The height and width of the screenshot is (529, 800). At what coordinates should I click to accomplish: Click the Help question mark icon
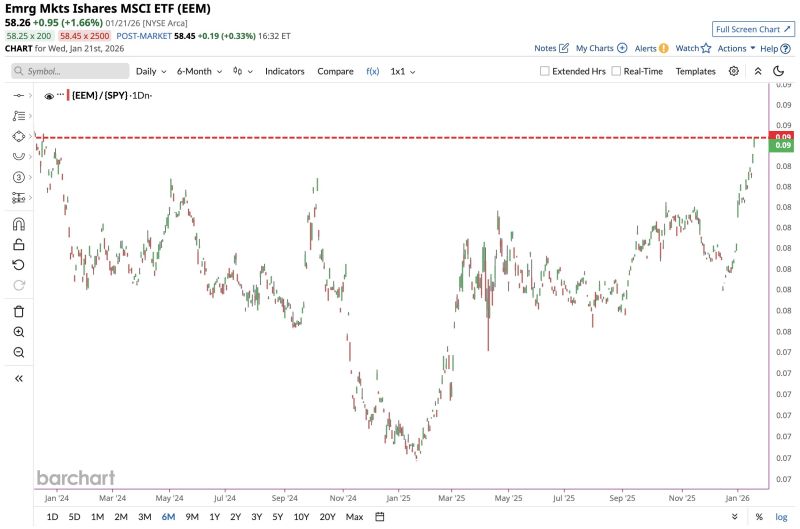[x=786, y=48]
